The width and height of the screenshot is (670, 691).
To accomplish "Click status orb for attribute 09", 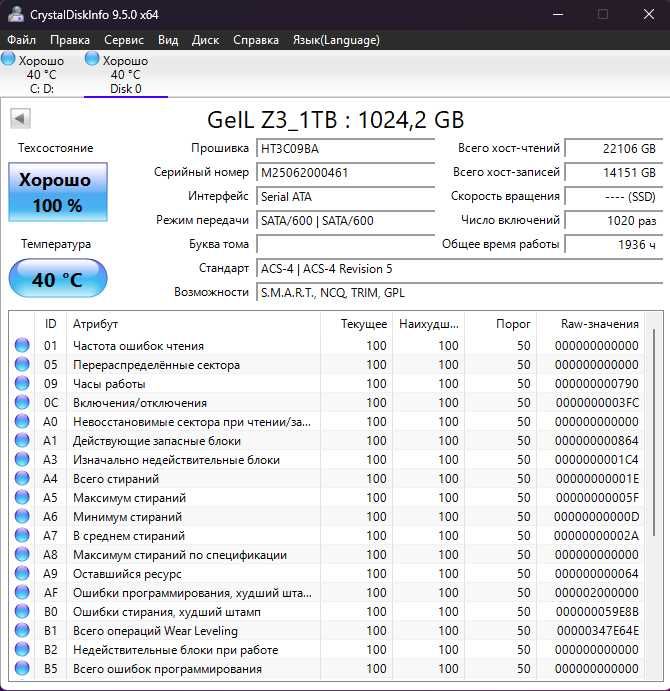I will pyautogui.click(x=22, y=383).
